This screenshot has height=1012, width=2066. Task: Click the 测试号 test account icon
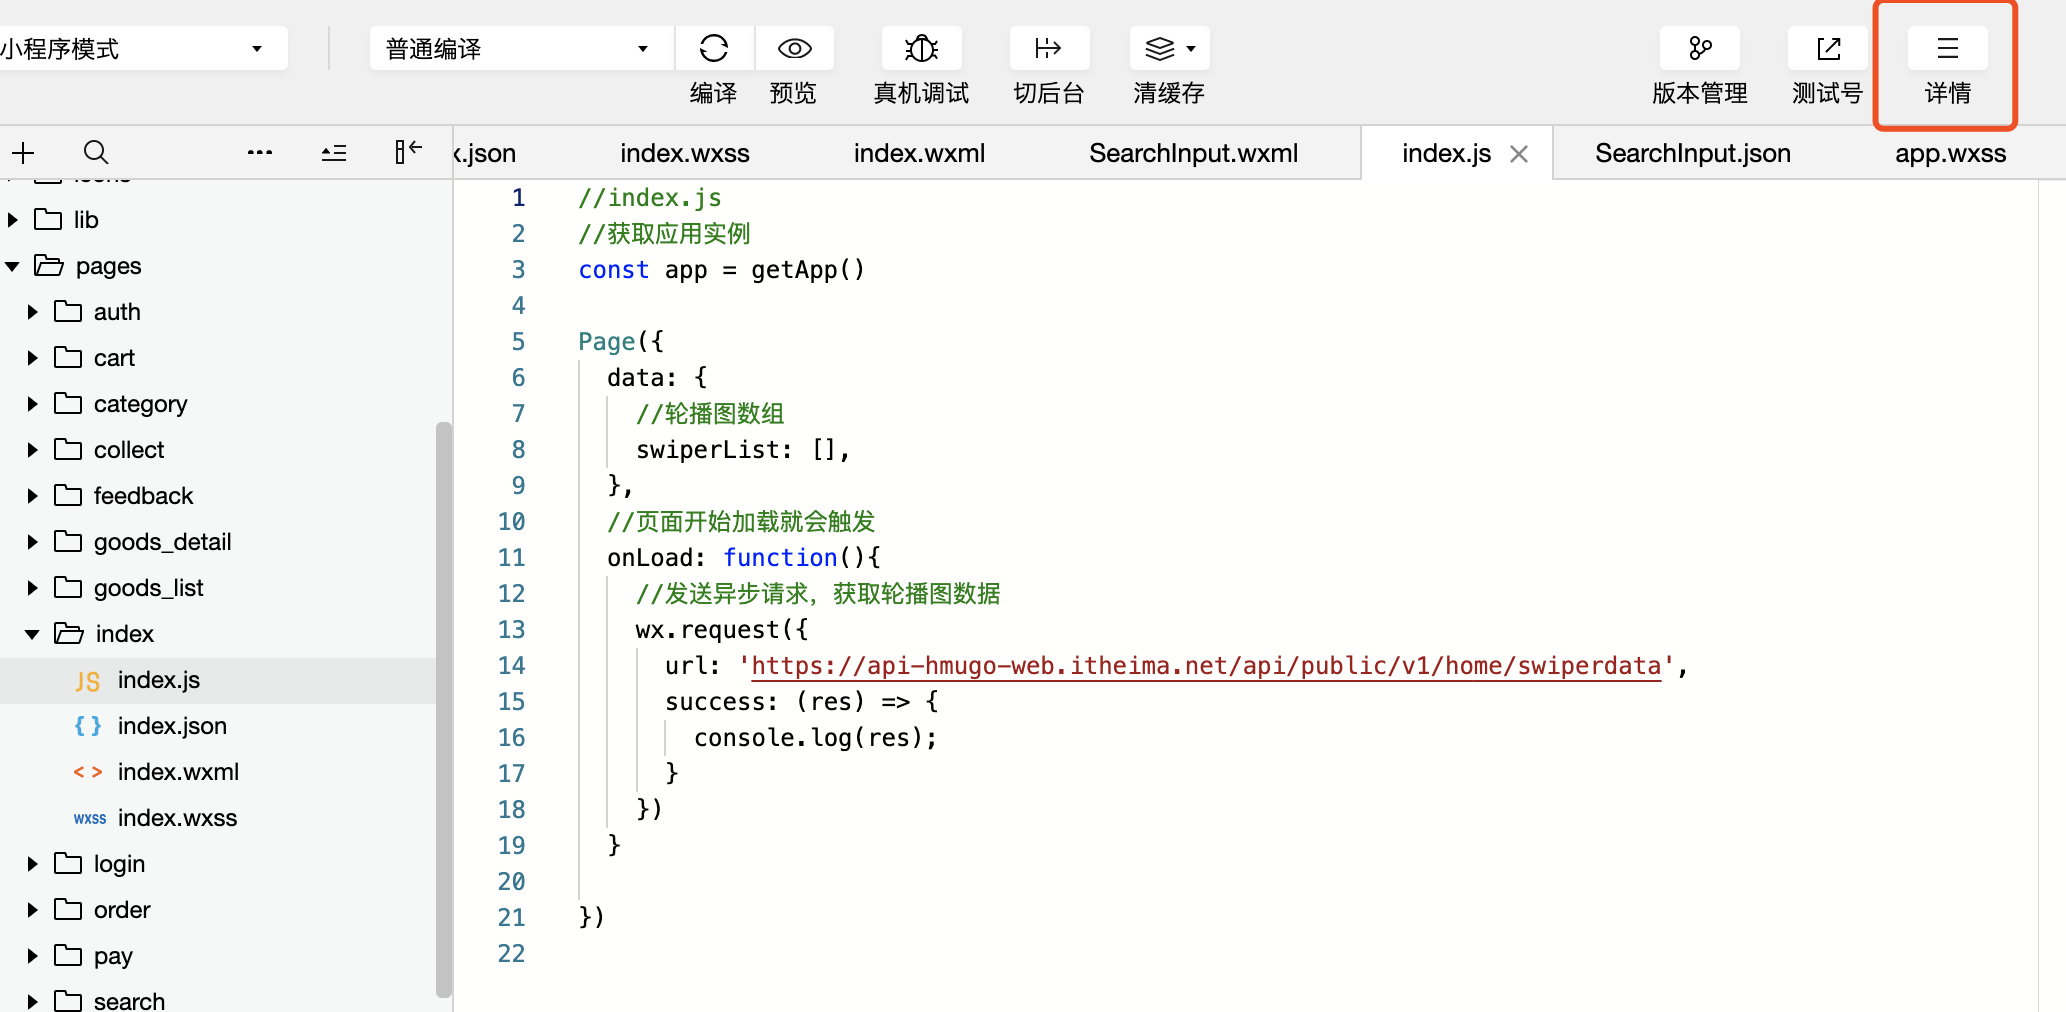[1828, 48]
